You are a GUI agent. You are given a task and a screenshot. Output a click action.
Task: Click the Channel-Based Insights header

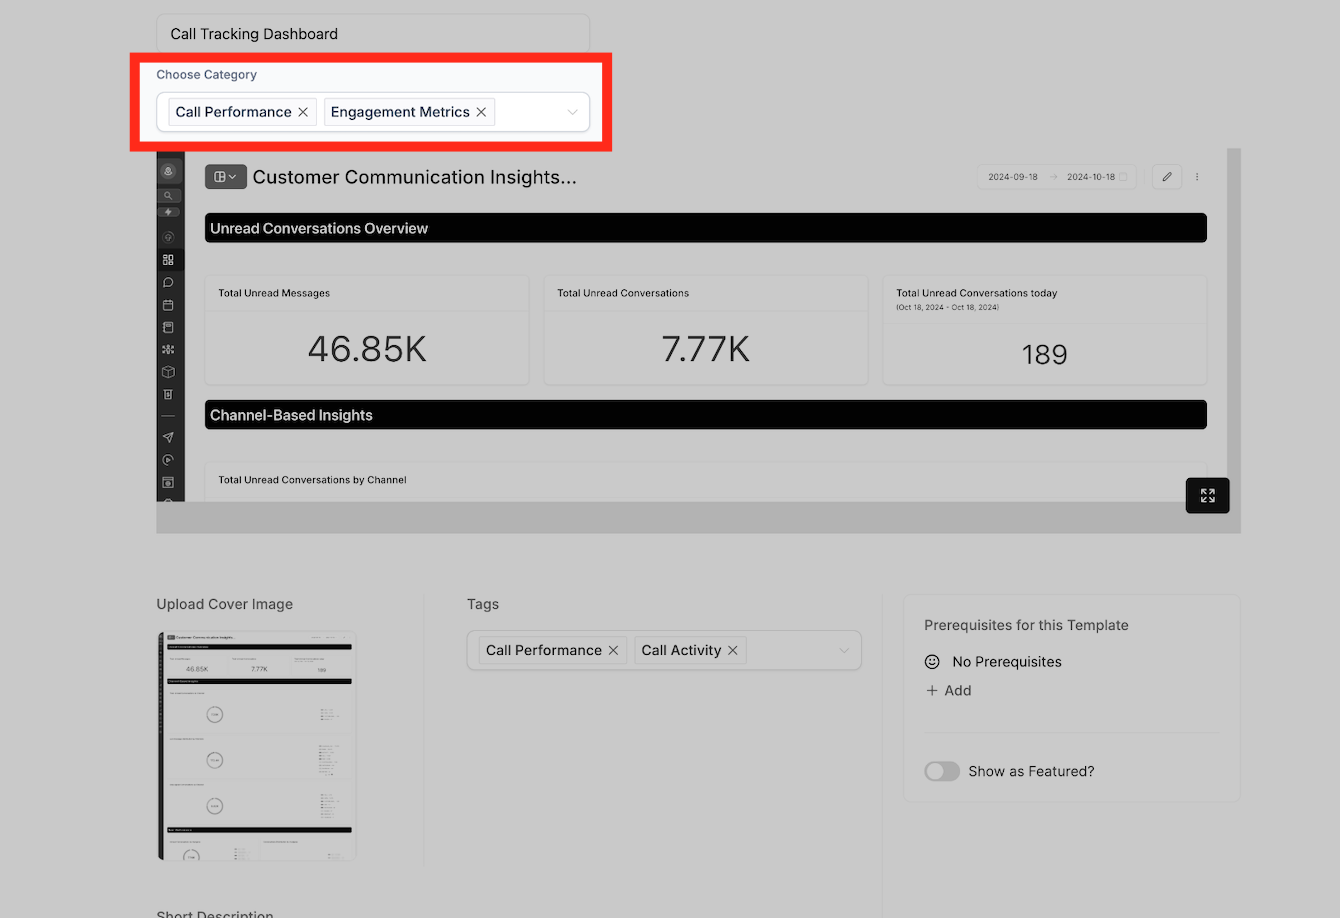[x=706, y=415]
